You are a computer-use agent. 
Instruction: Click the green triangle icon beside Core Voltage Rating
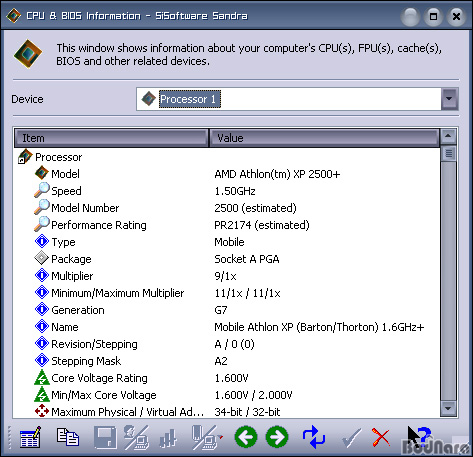click(42, 377)
